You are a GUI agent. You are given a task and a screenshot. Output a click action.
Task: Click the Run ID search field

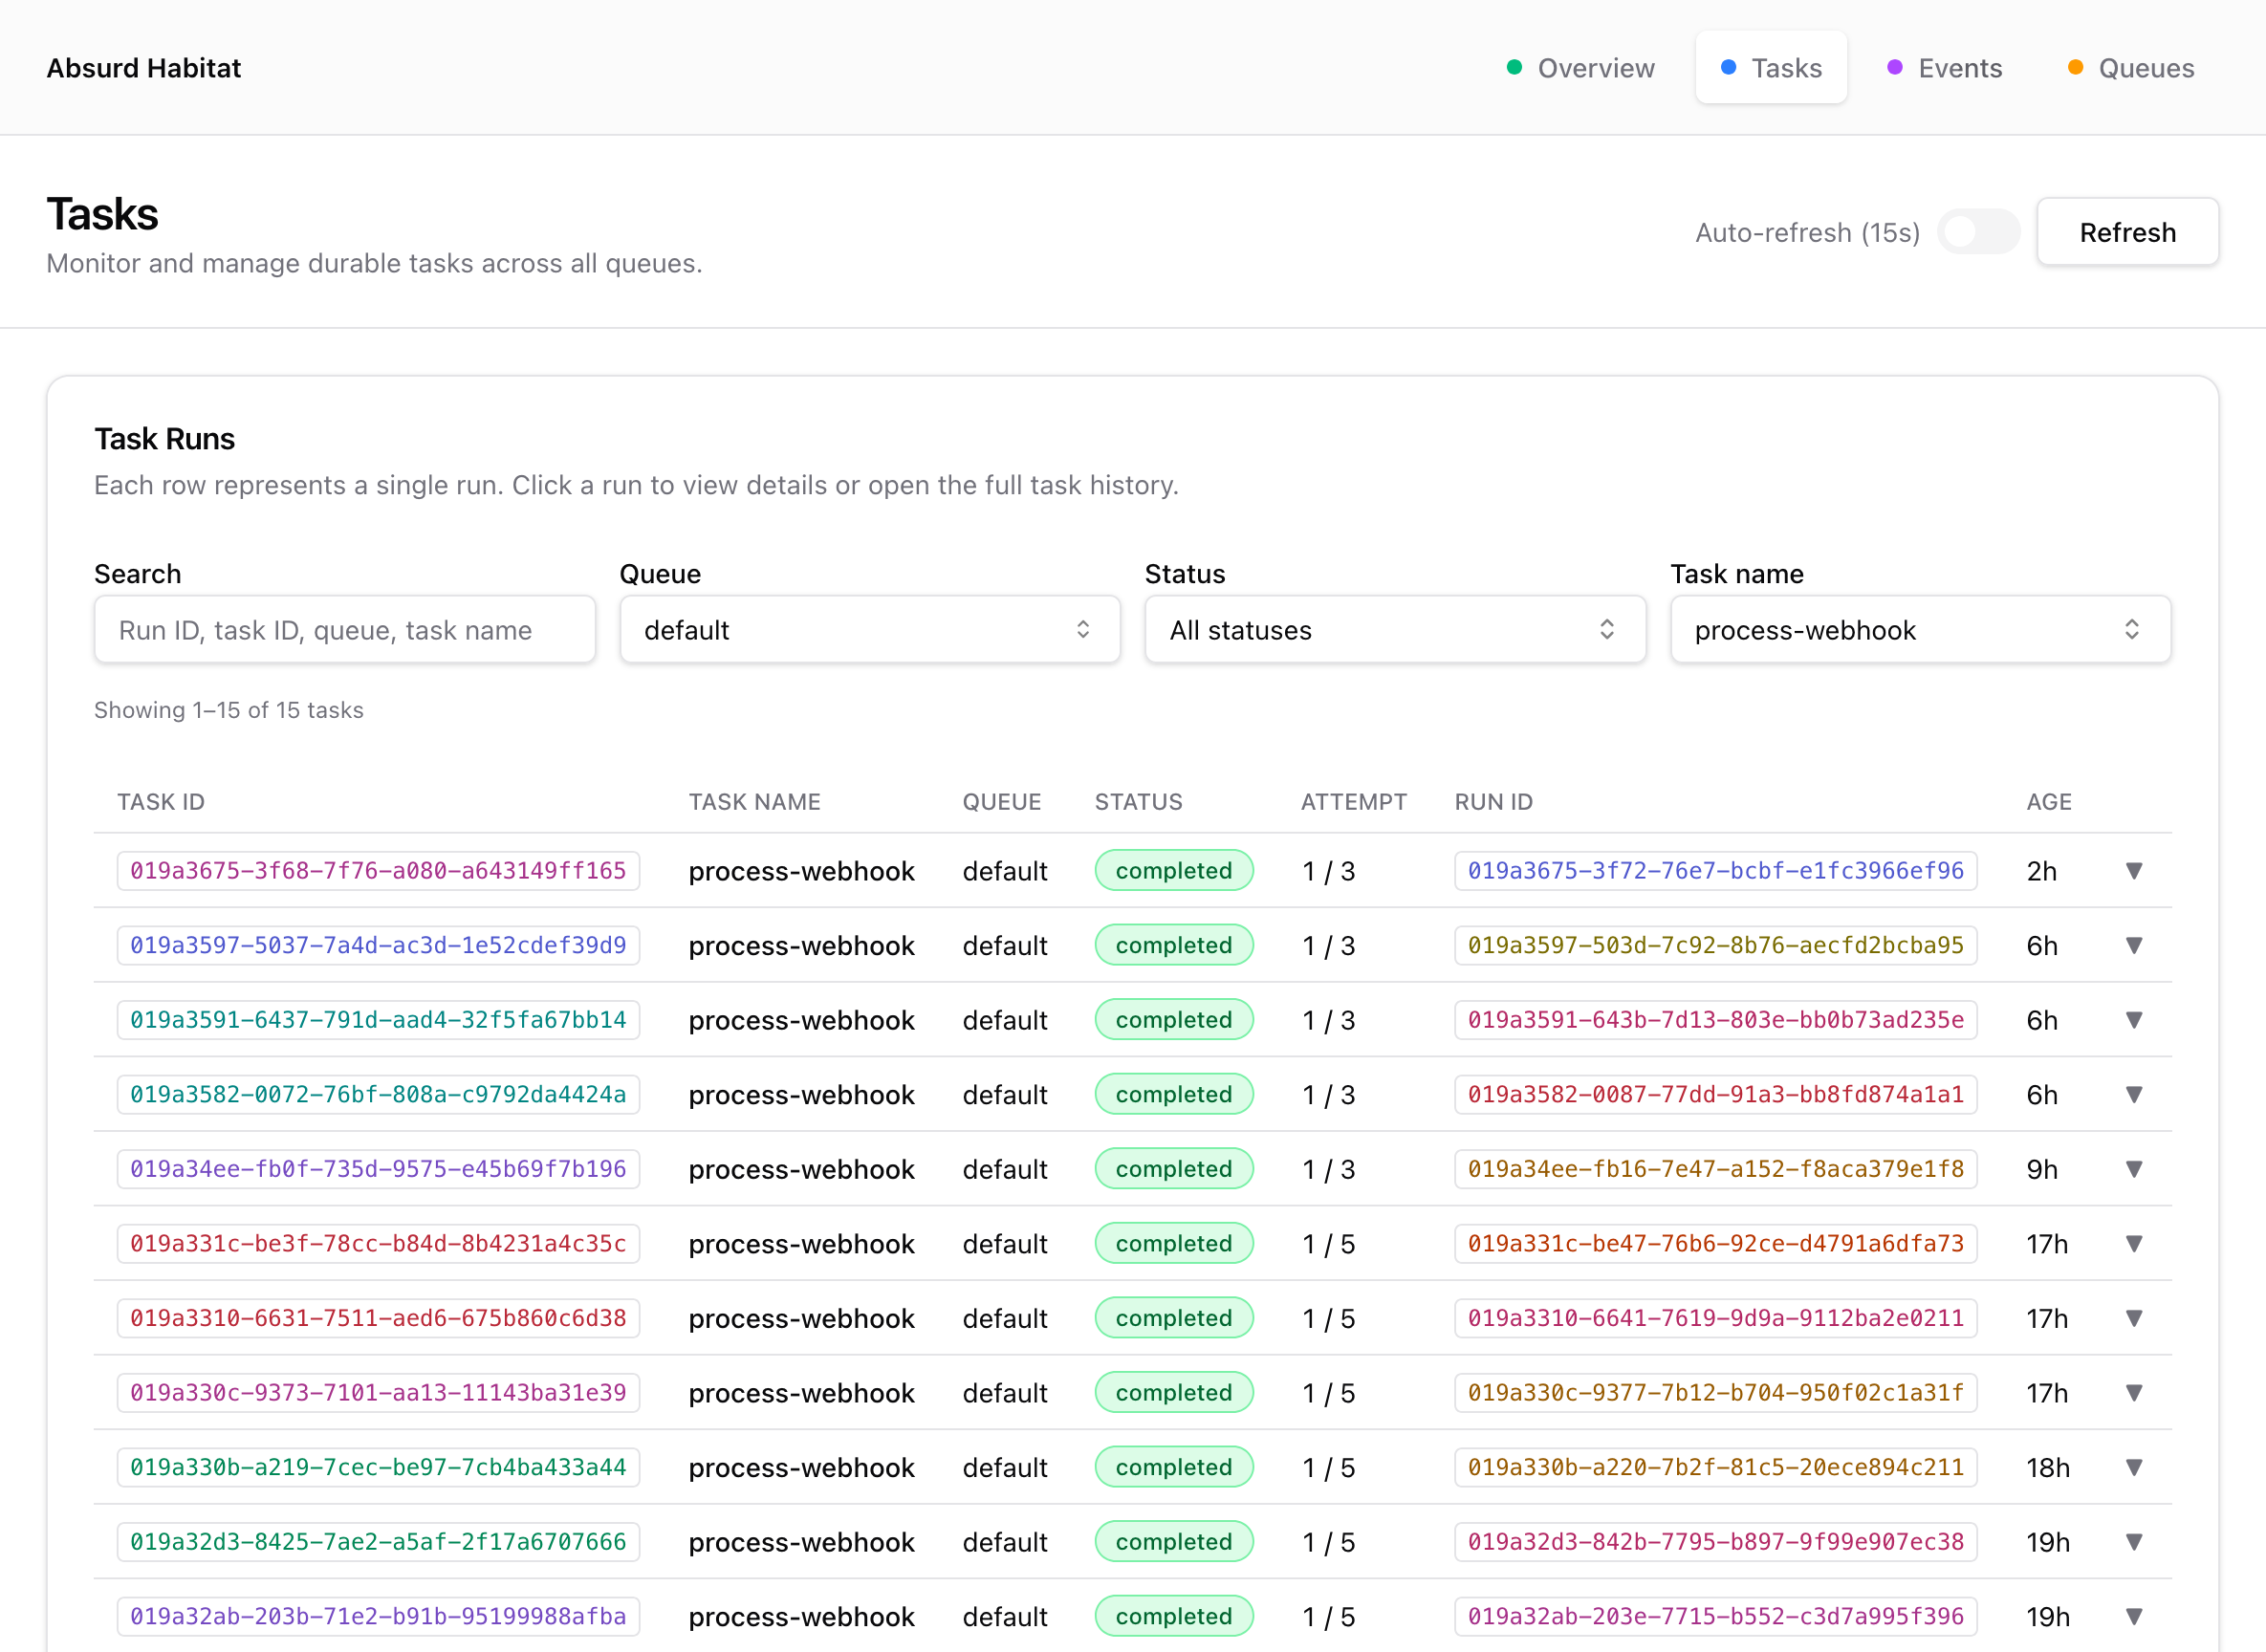(x=344, y=629)
